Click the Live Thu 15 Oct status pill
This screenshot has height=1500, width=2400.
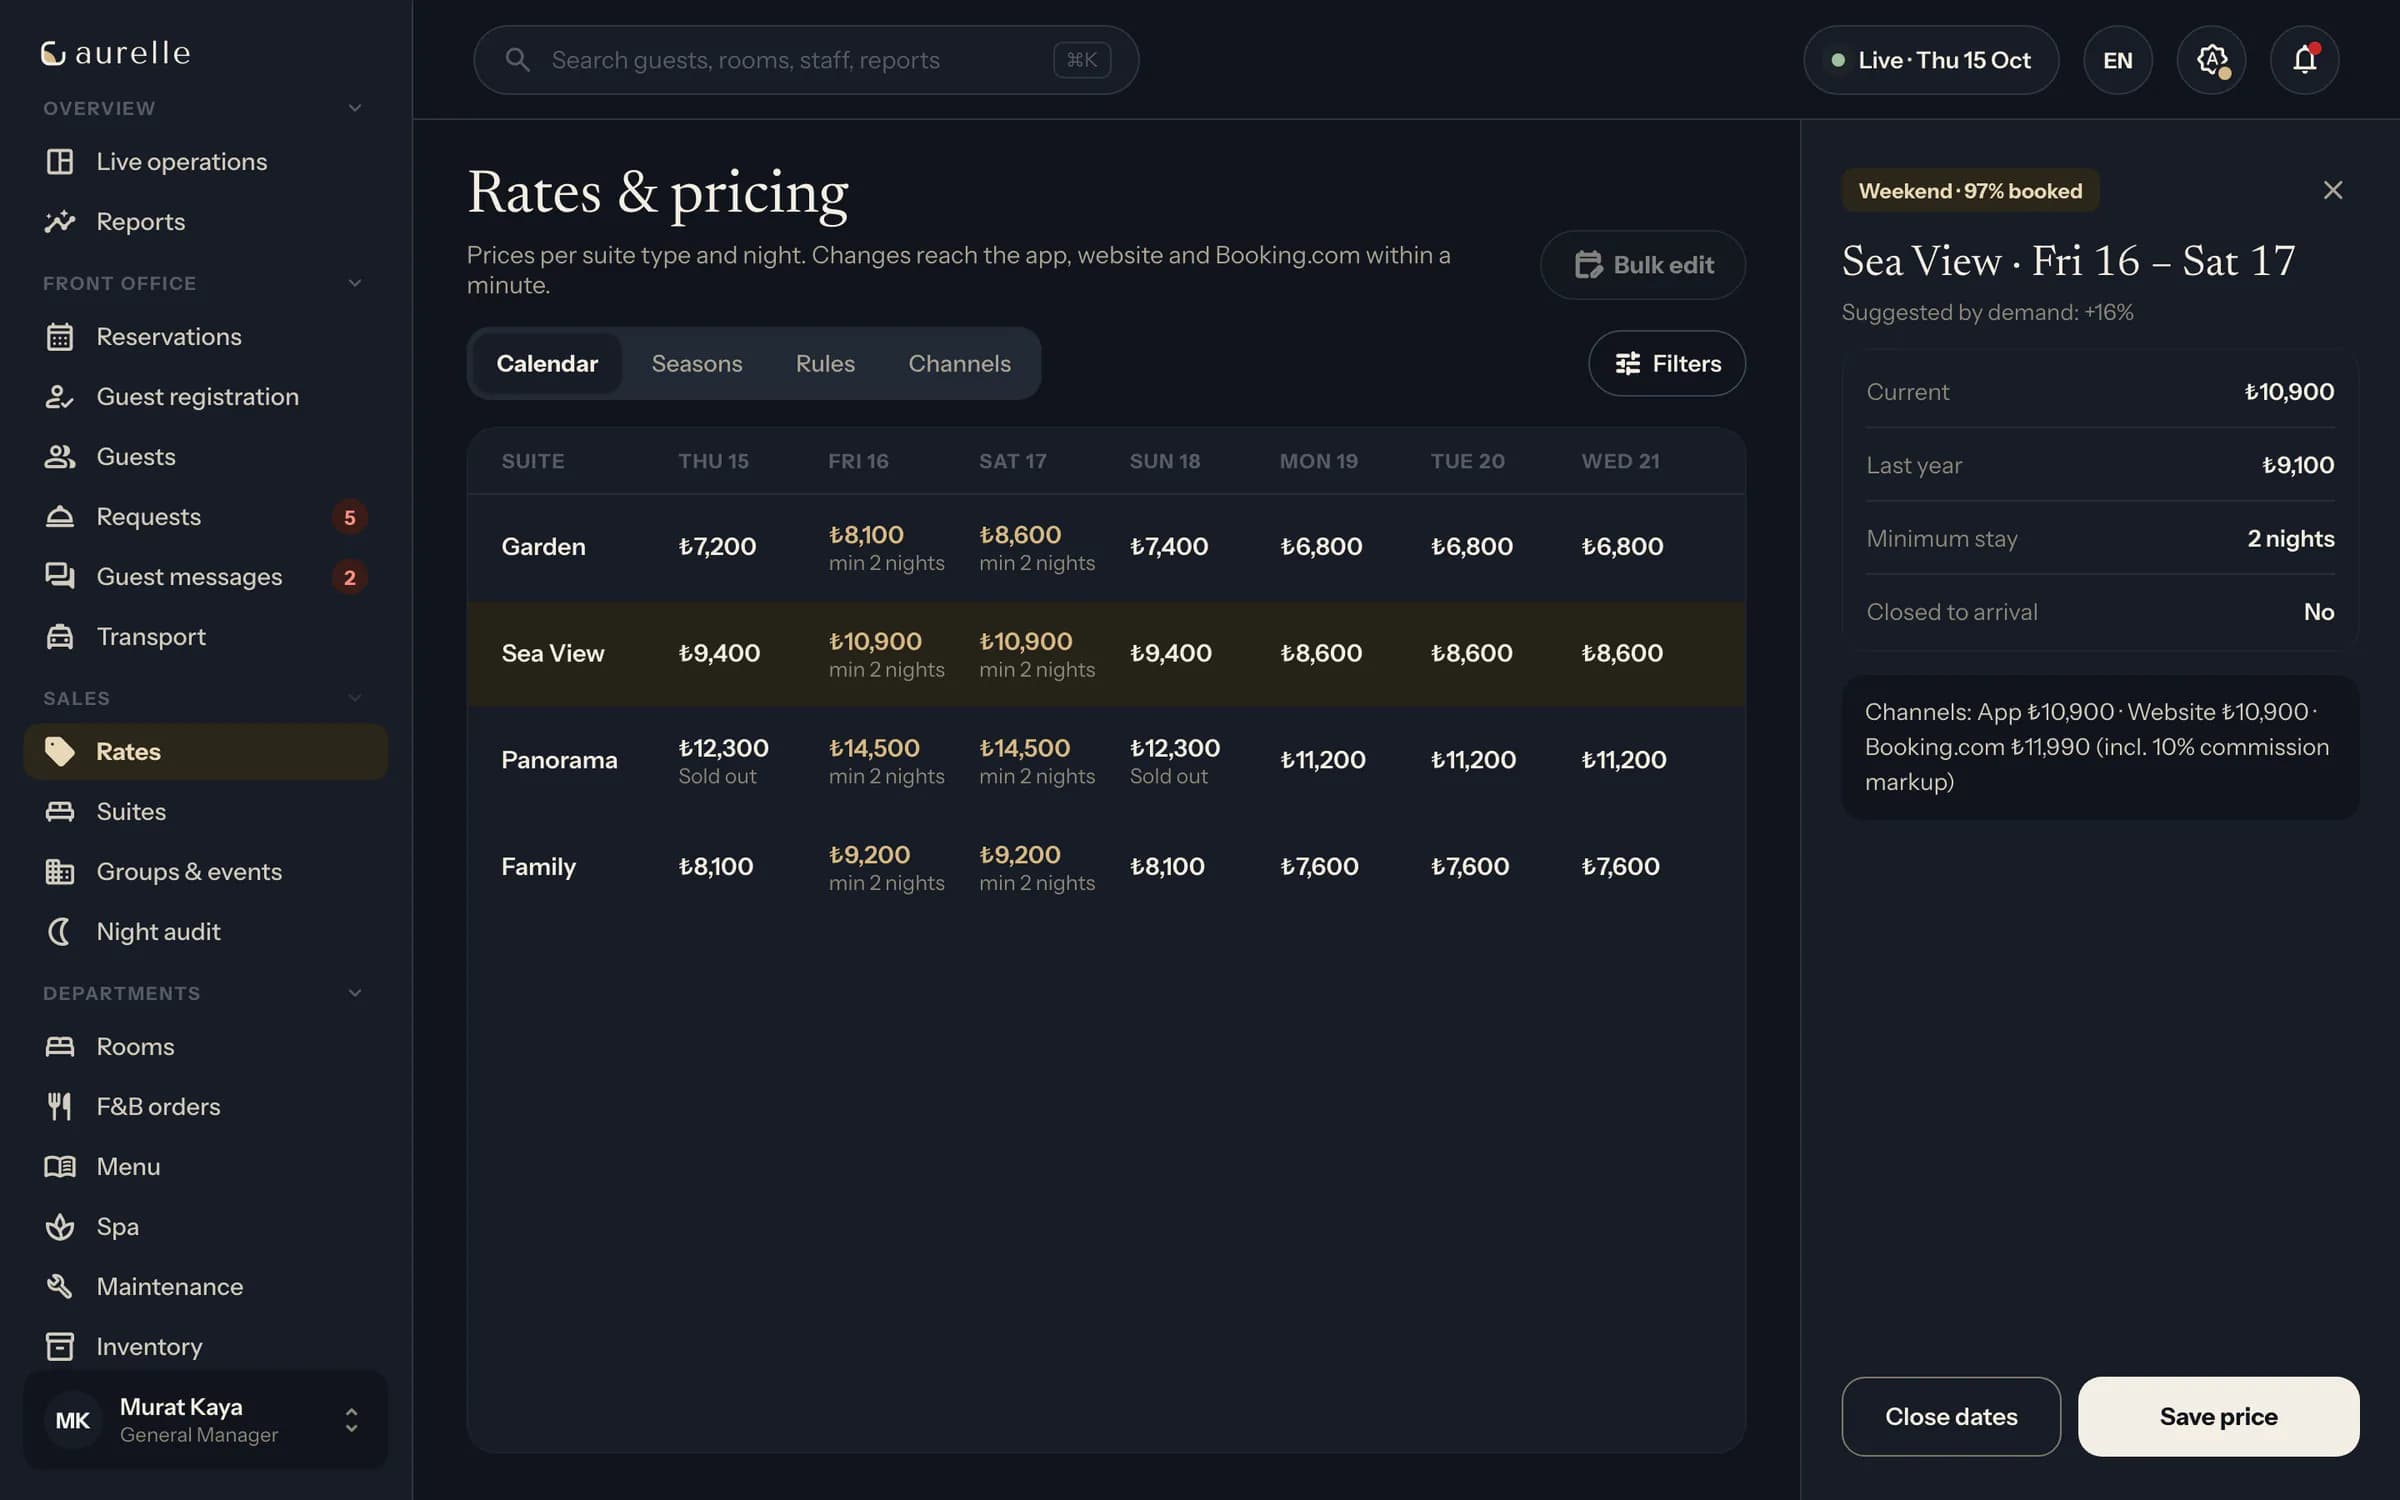click(1931, 60)
